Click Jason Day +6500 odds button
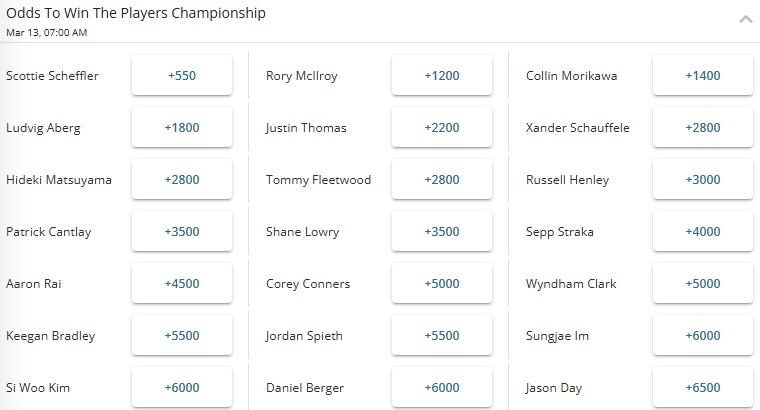Viewport: 760px width, 410px height. (x=702, y=388)
